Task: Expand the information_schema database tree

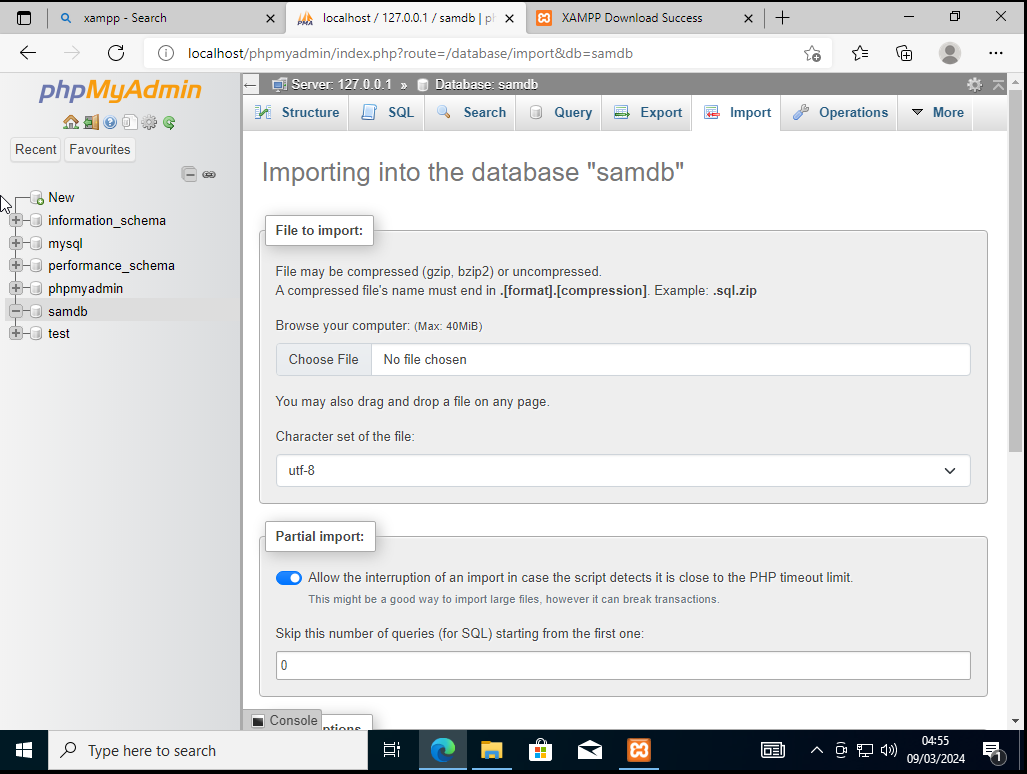Action: tap(16, 220)
